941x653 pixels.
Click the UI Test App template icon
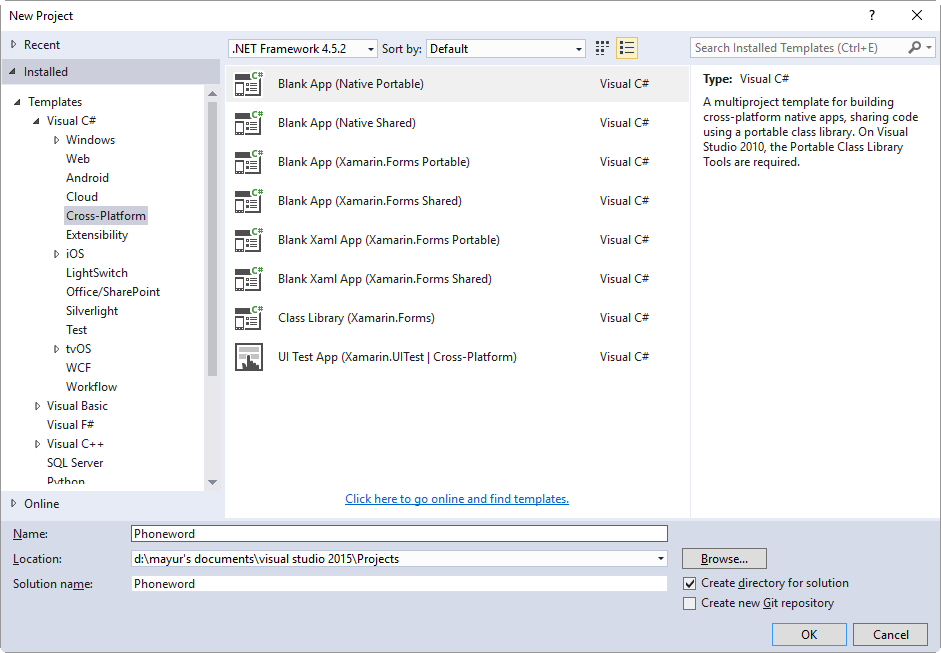pos(248,357)
